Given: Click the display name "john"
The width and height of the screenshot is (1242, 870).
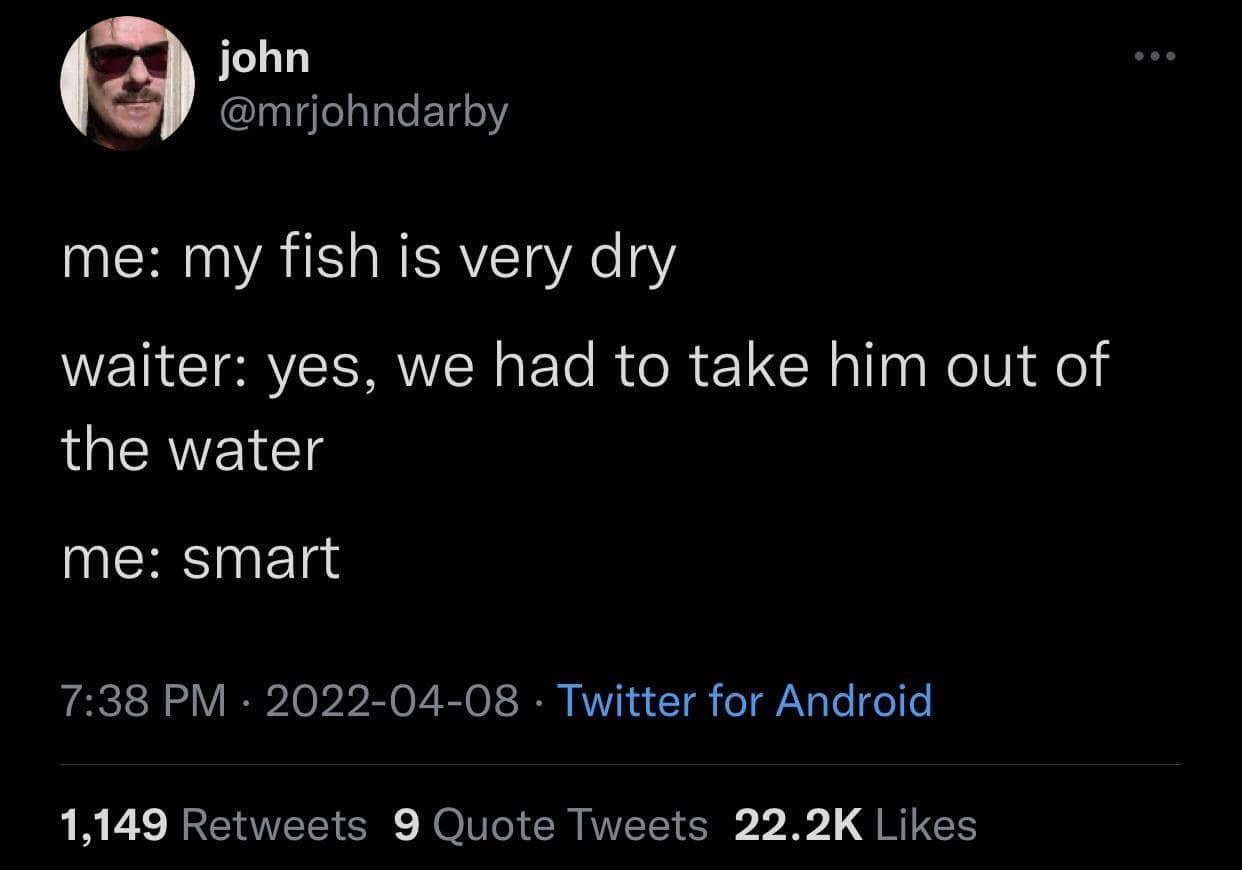Looking at the screenshot, I should click(264, 57).
